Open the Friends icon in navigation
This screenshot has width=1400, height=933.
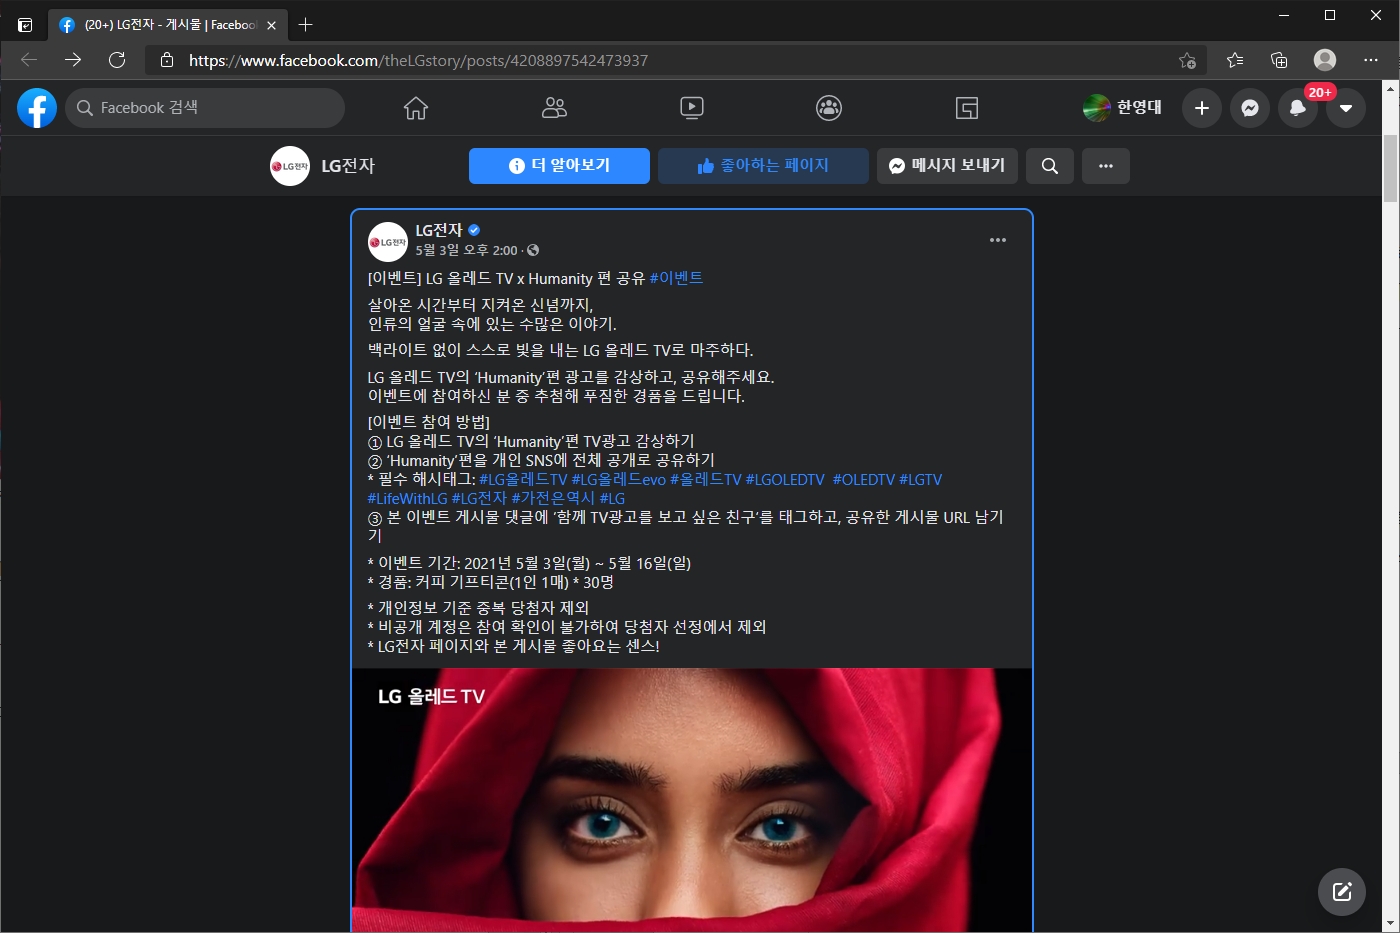tap(554, 108)
